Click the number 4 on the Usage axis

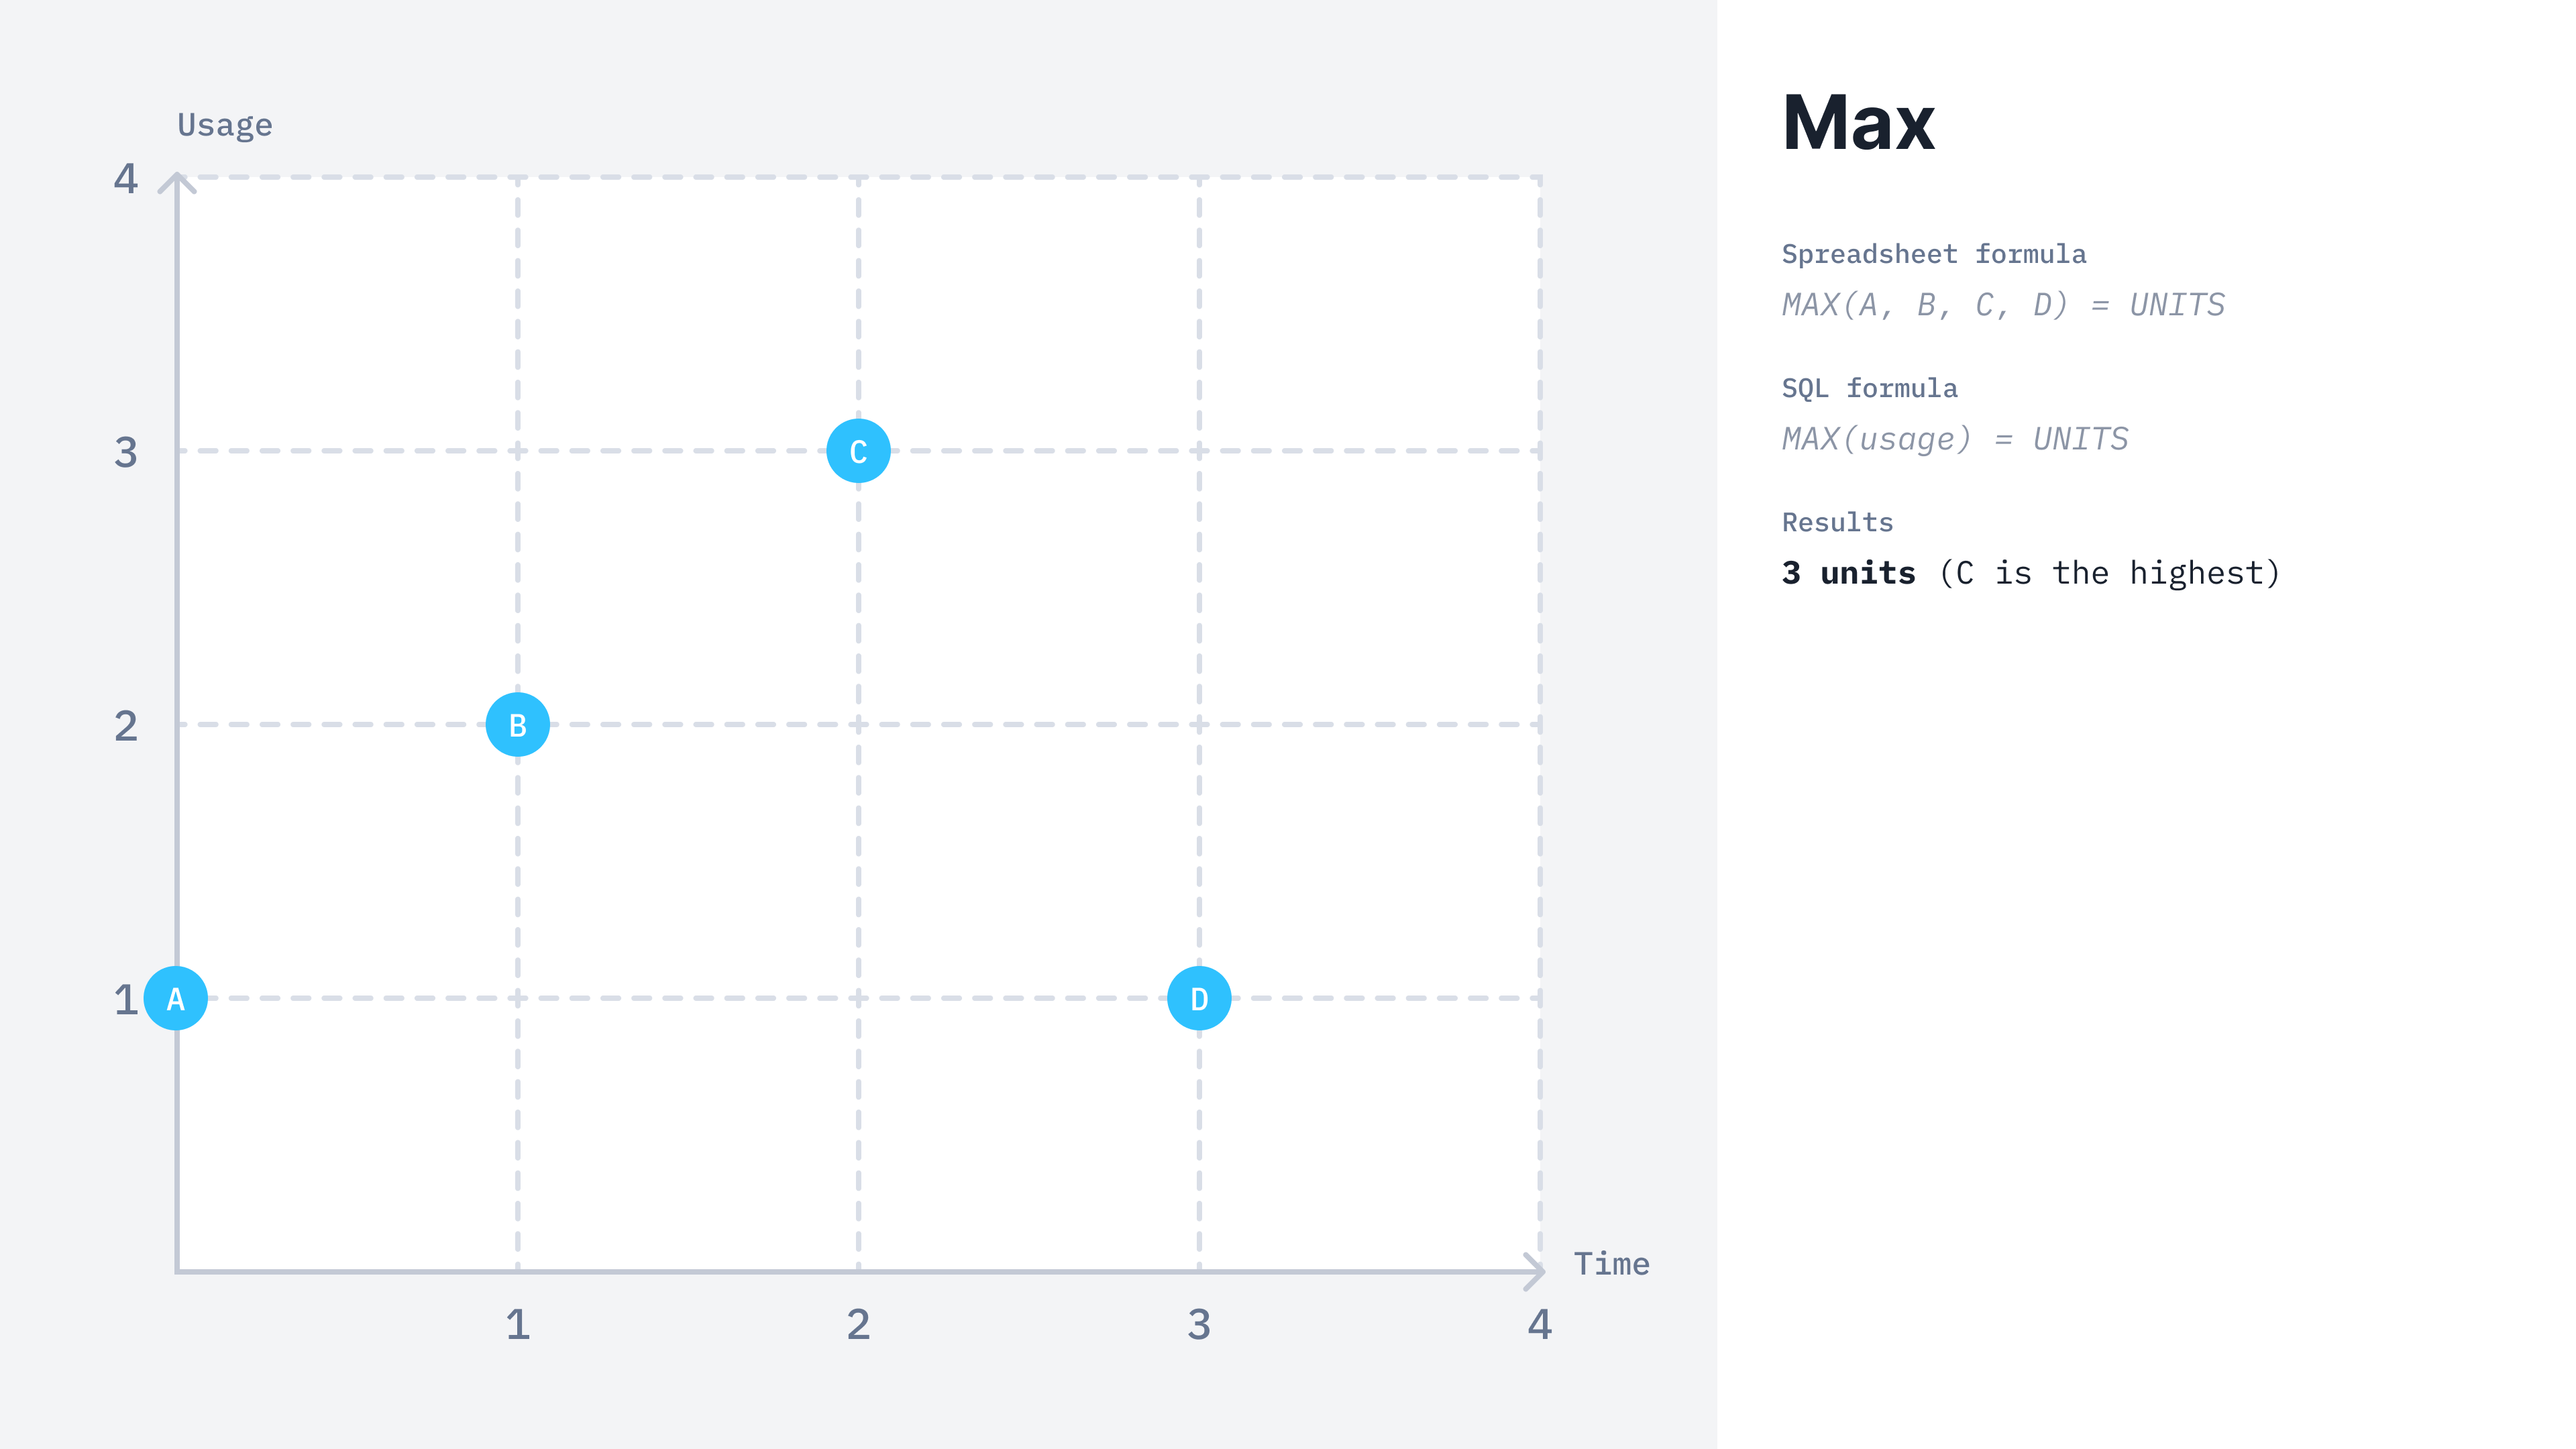click(x=126, y=178)
